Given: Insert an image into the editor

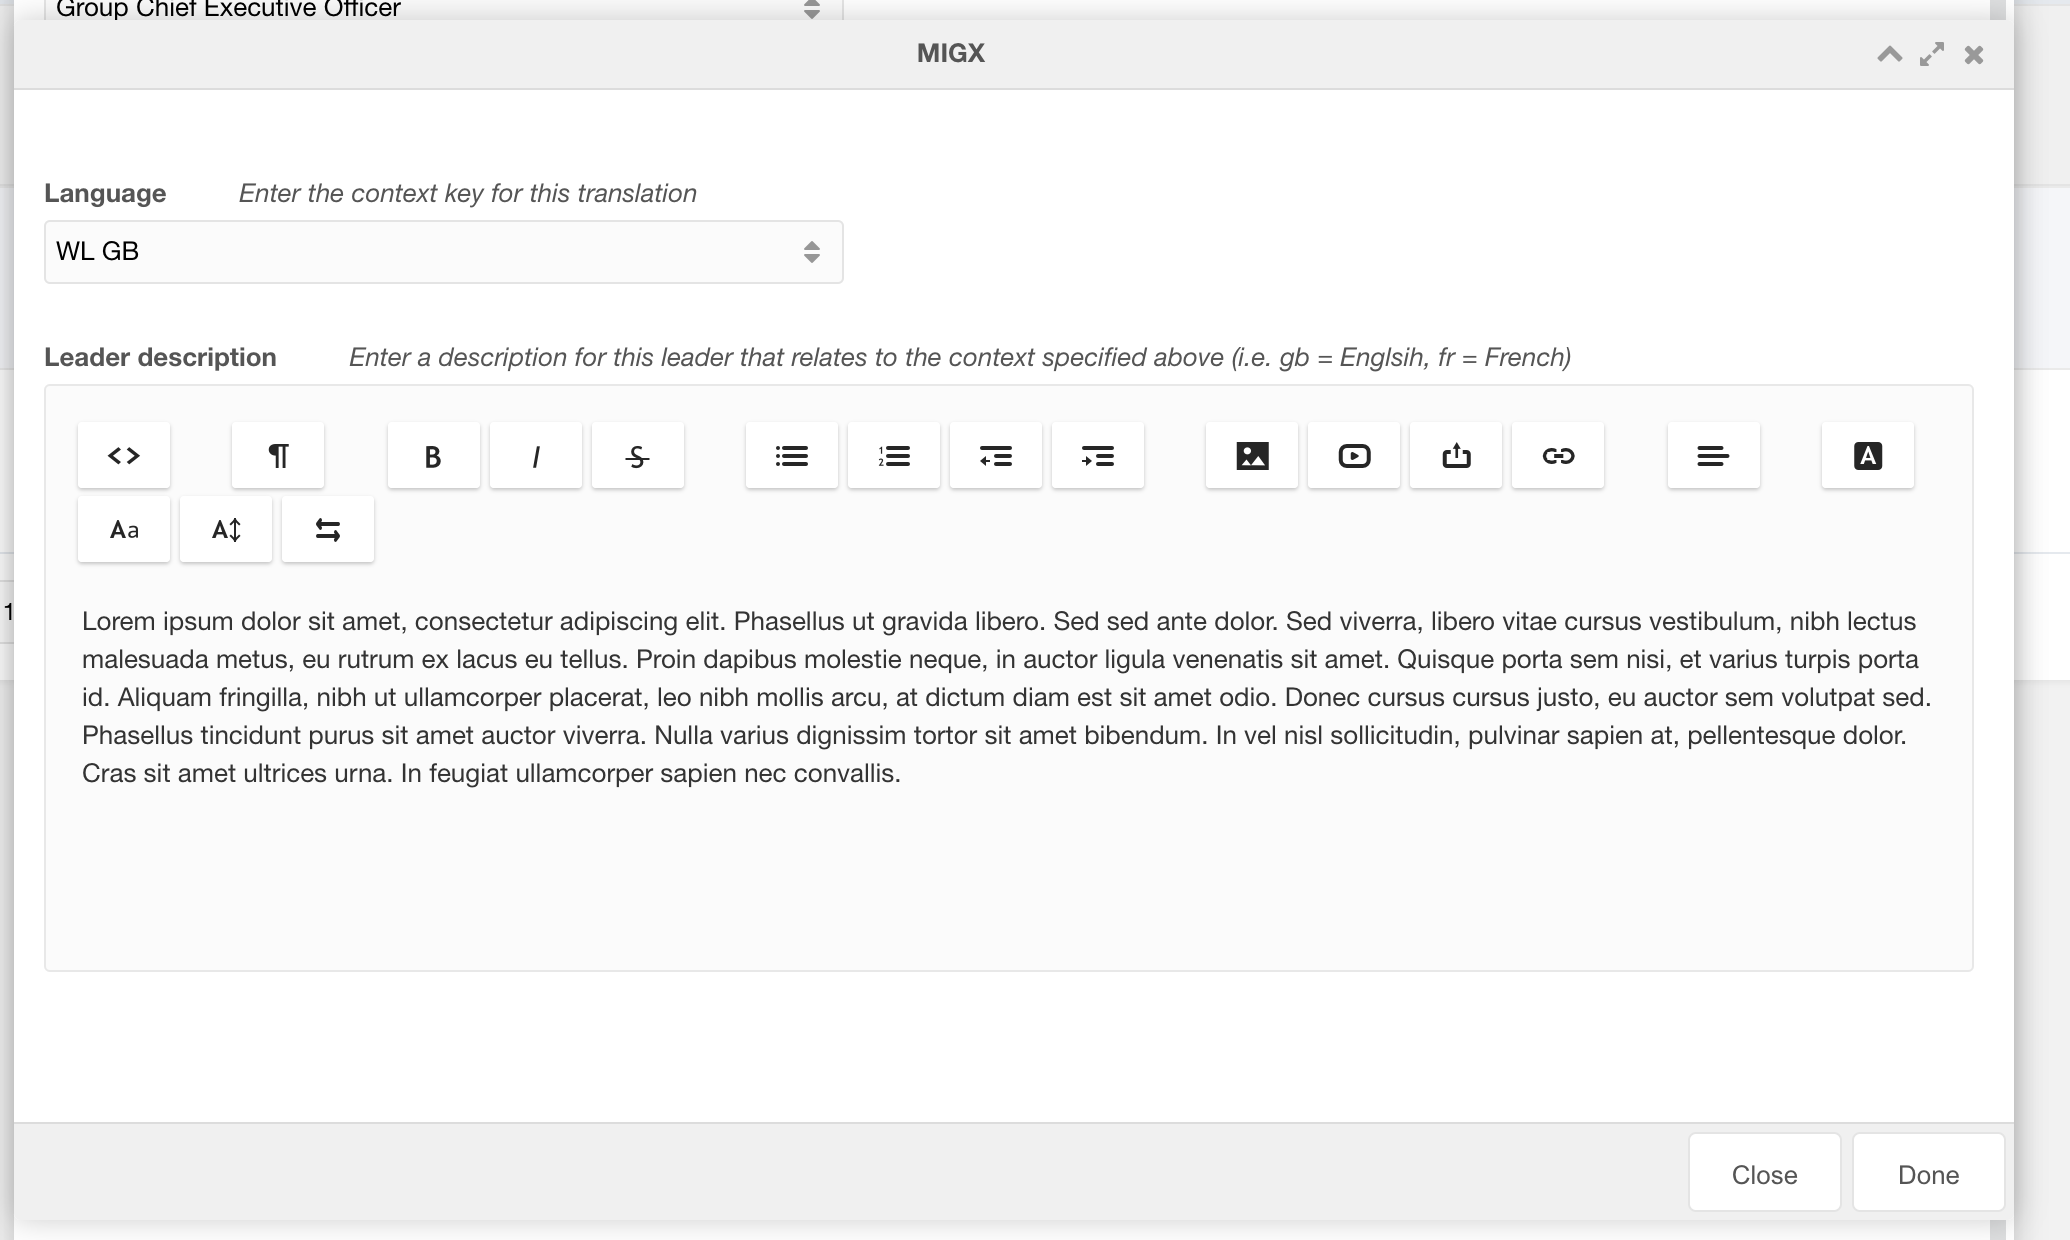Looking at the screenshot, I should [x=1252, y=456].
